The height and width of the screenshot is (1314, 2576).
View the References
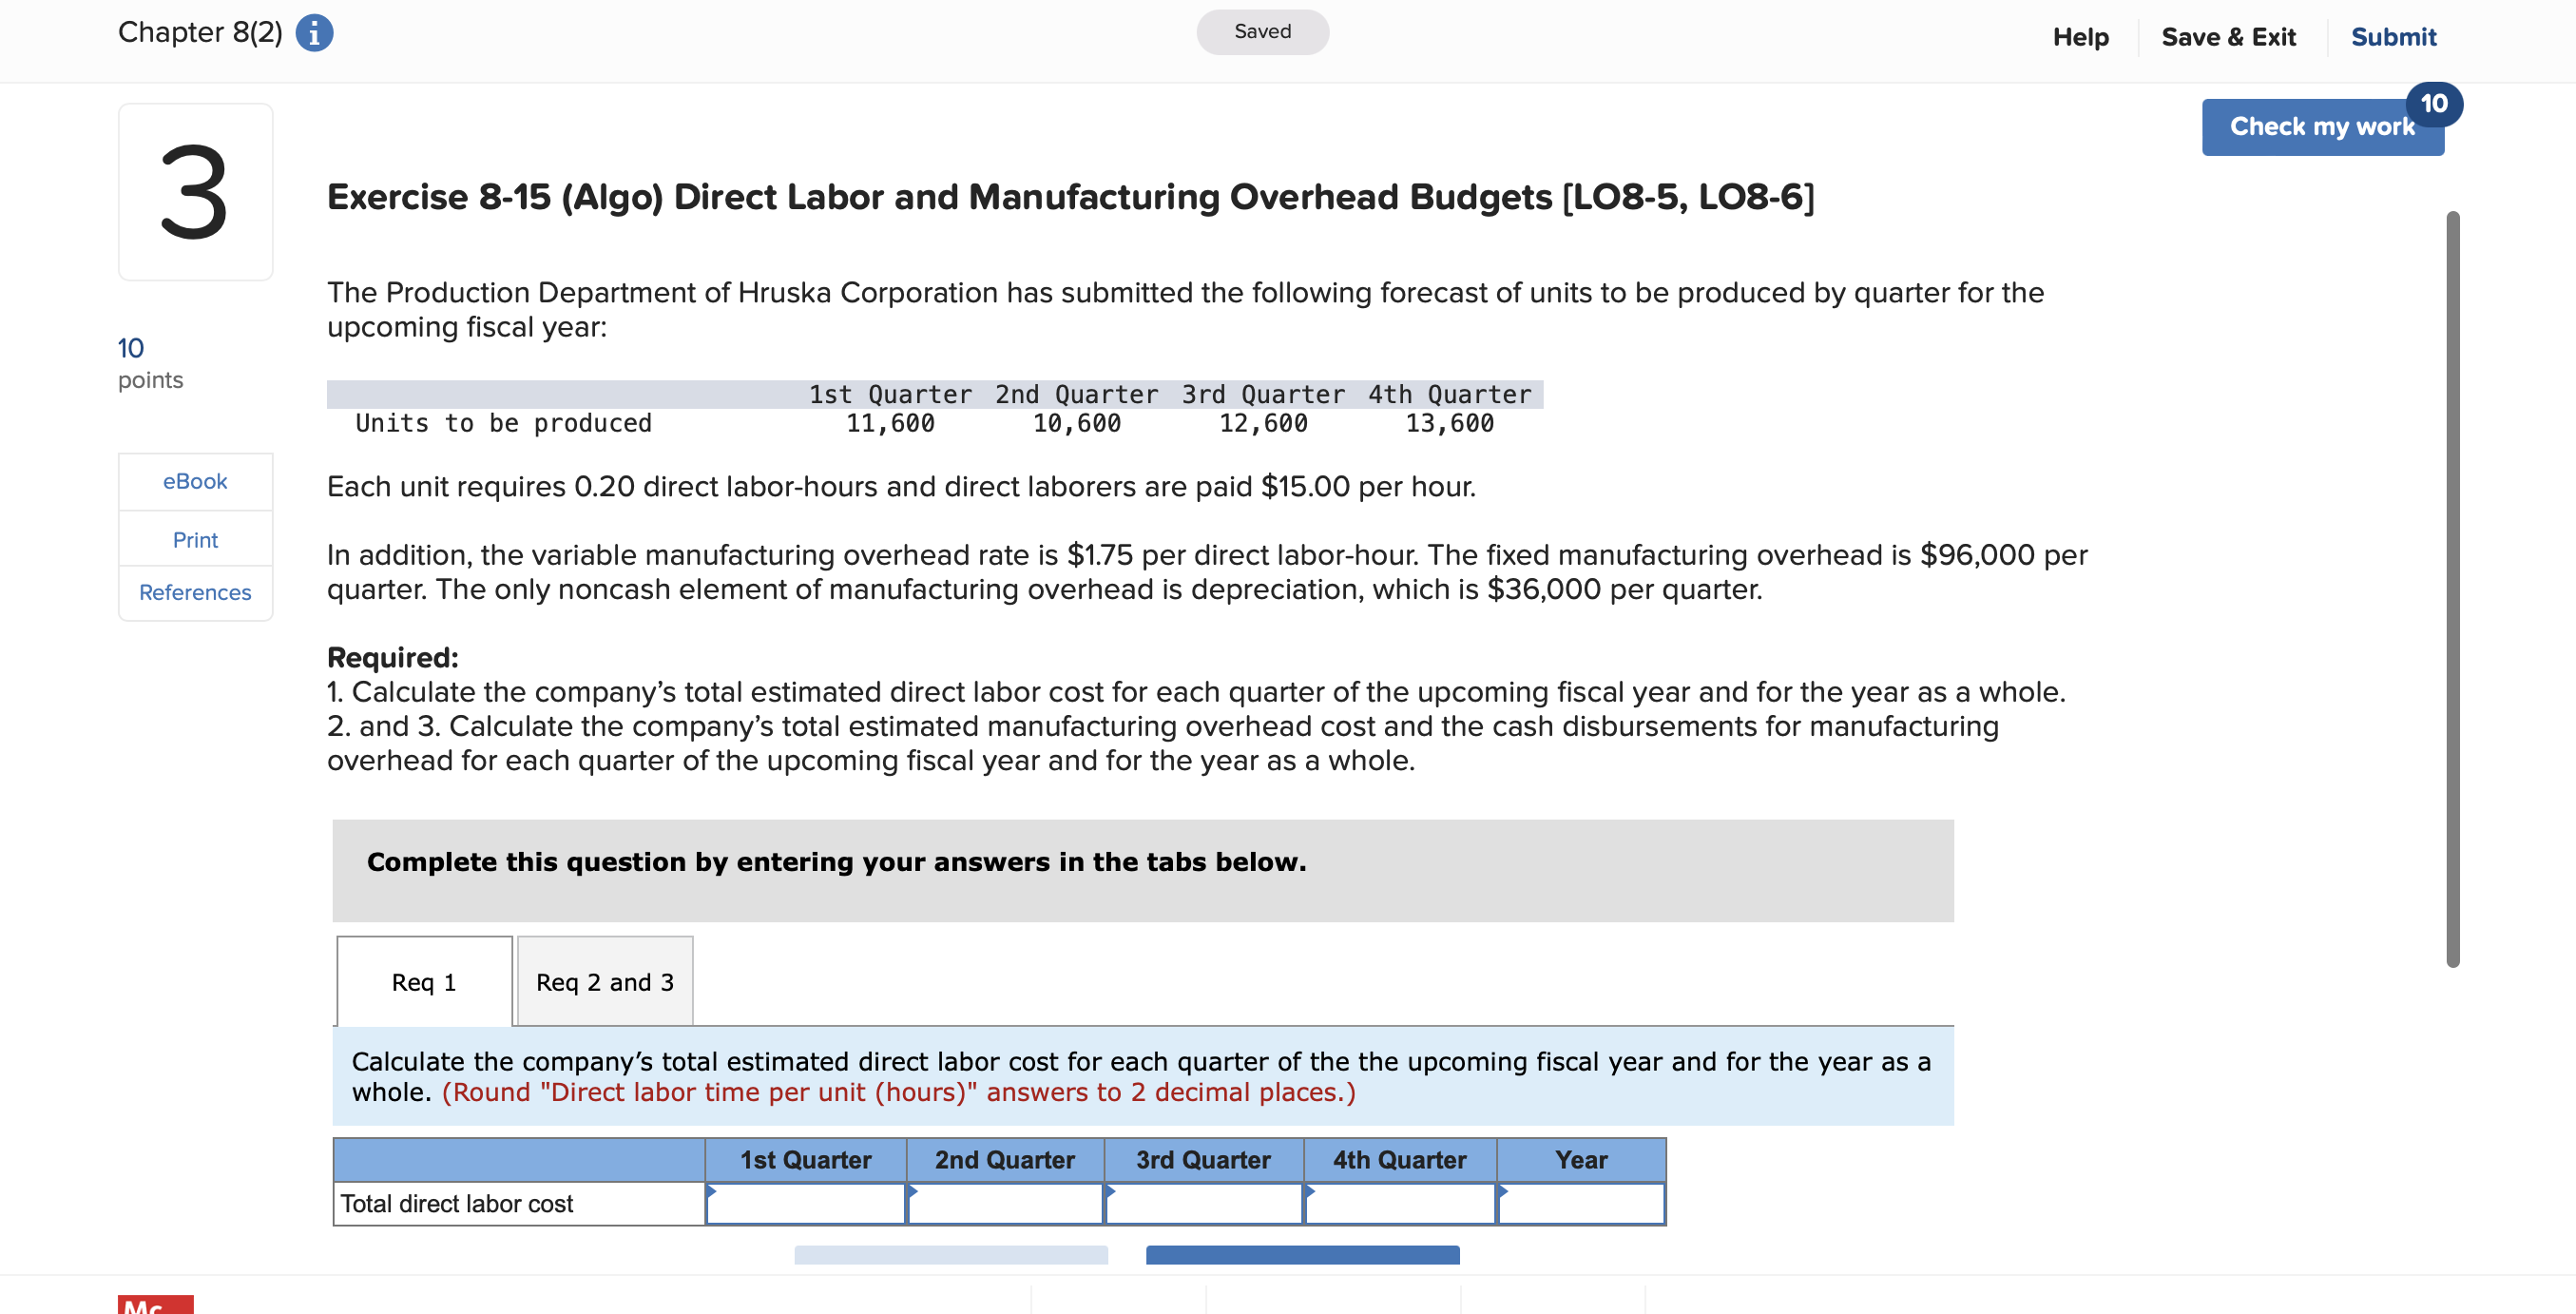pos(195,592)
